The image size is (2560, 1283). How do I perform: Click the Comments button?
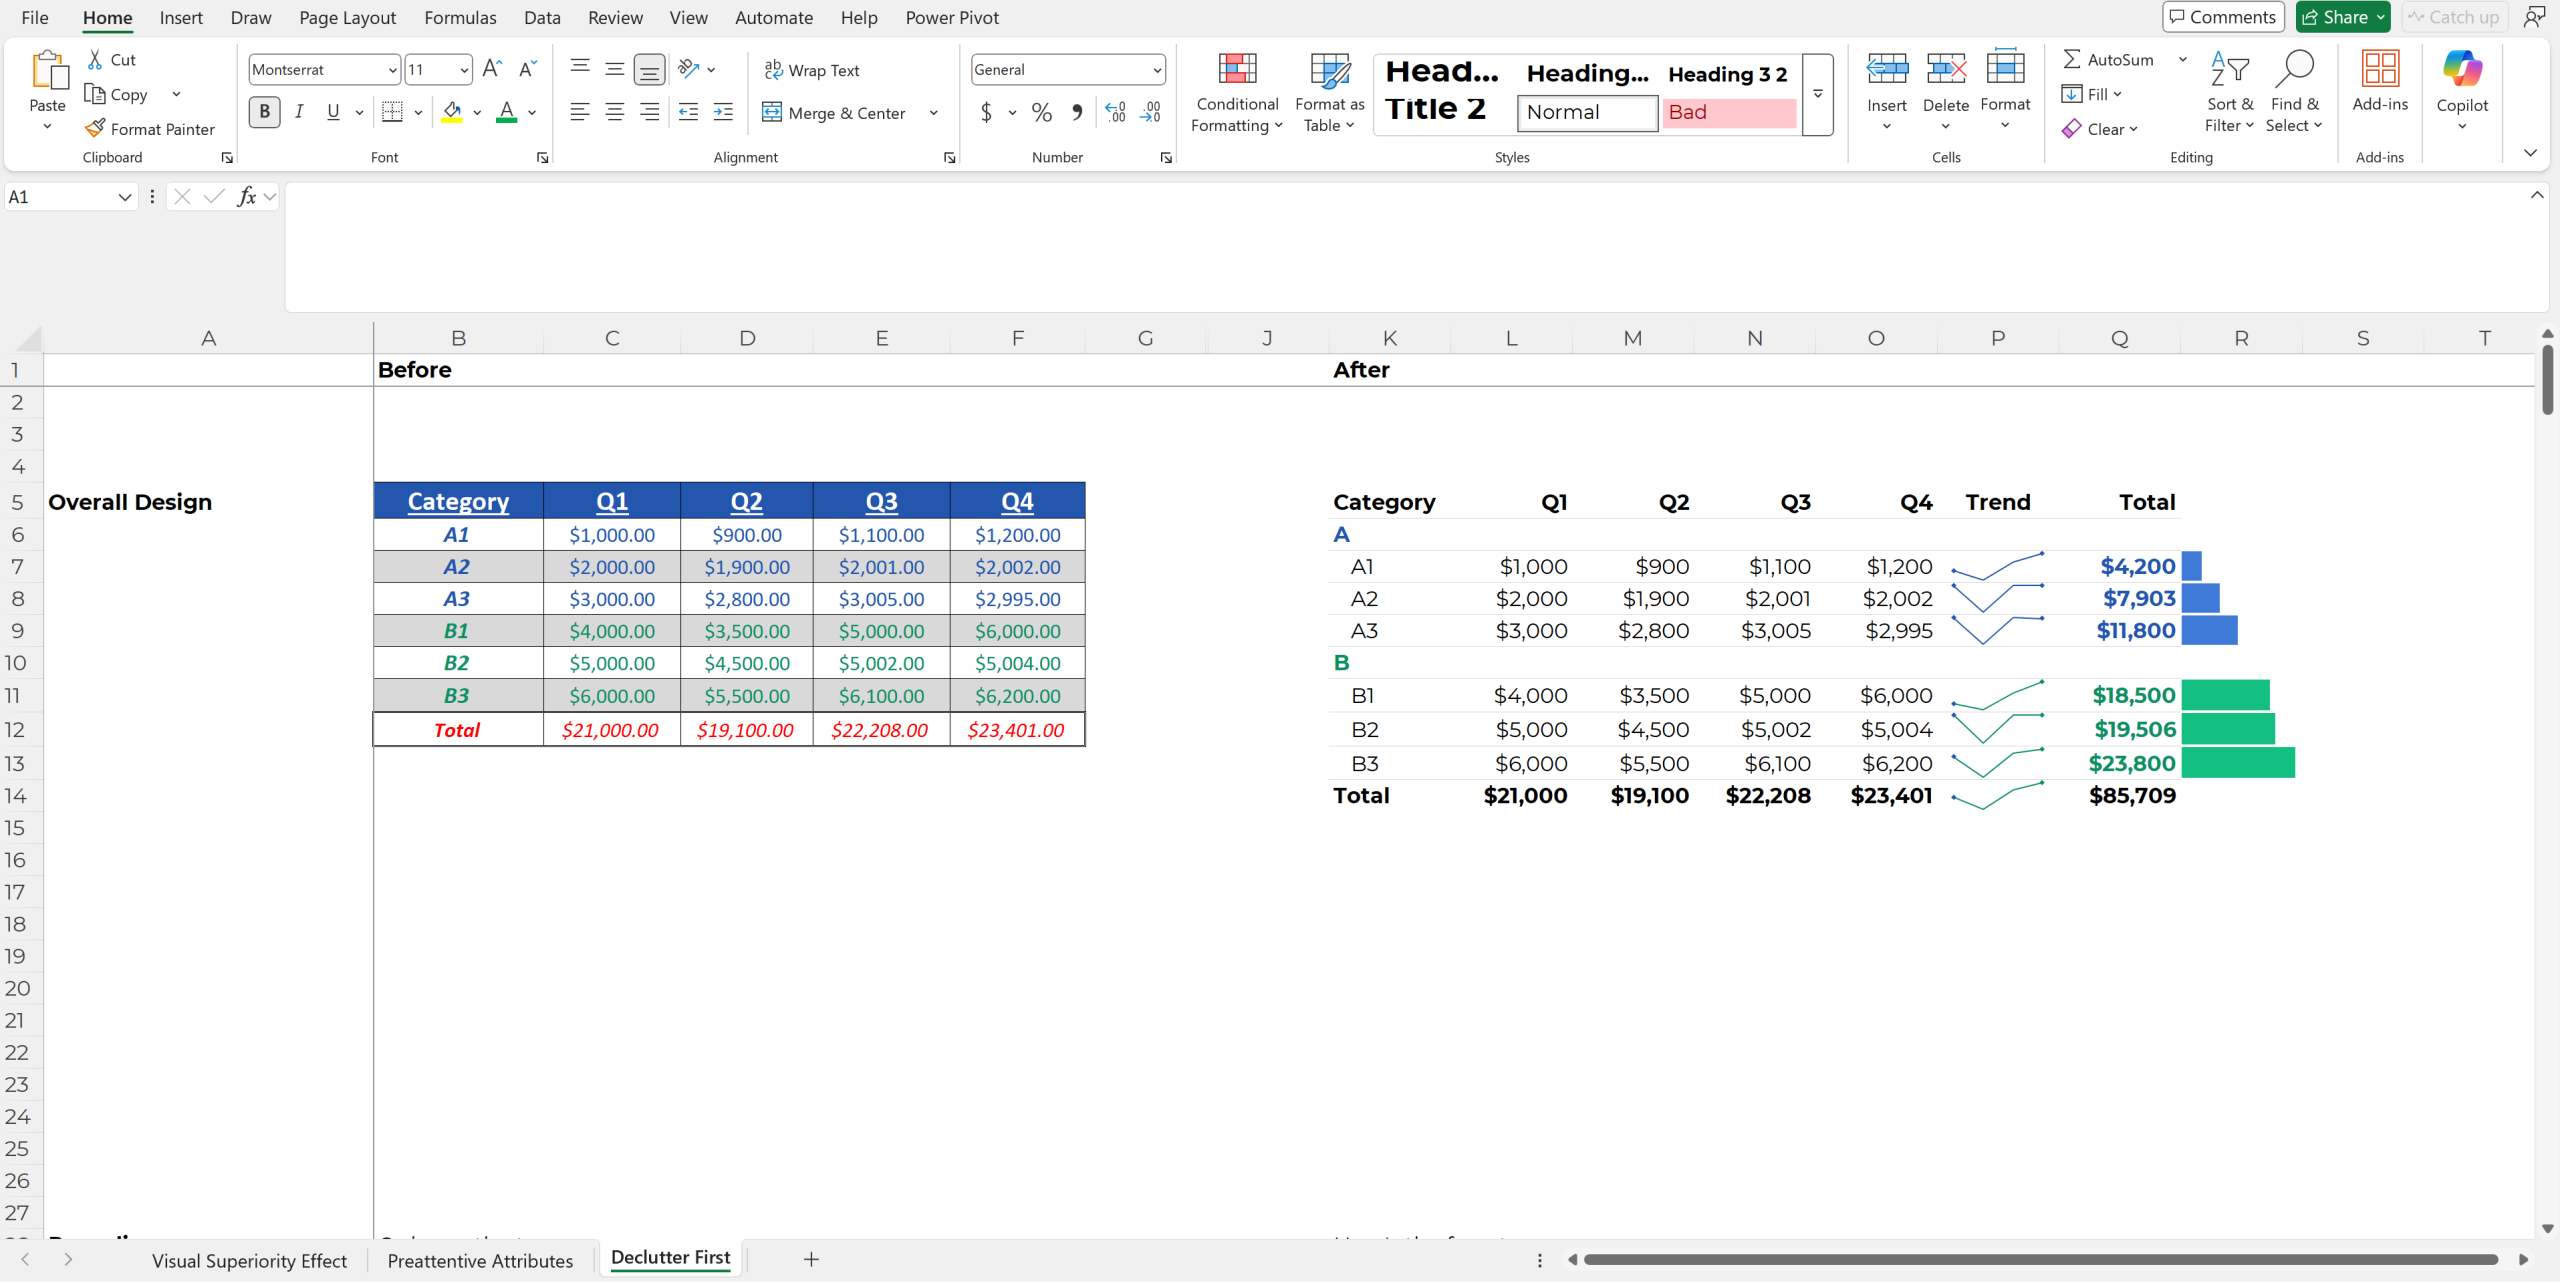[x=2222, y=17]
